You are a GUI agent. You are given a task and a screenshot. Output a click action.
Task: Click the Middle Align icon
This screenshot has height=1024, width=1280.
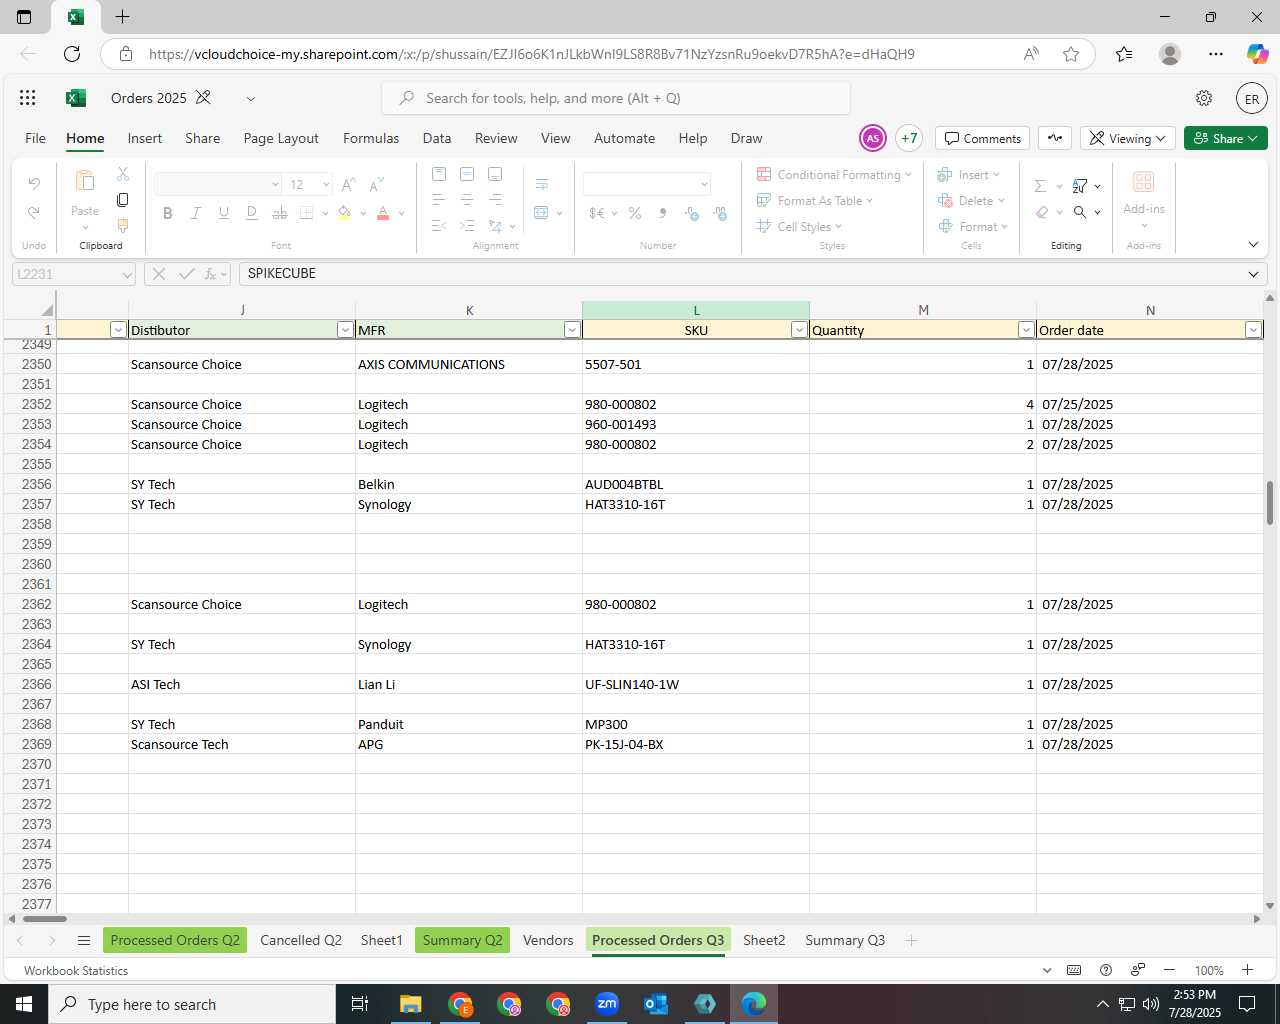pos(467,174)
